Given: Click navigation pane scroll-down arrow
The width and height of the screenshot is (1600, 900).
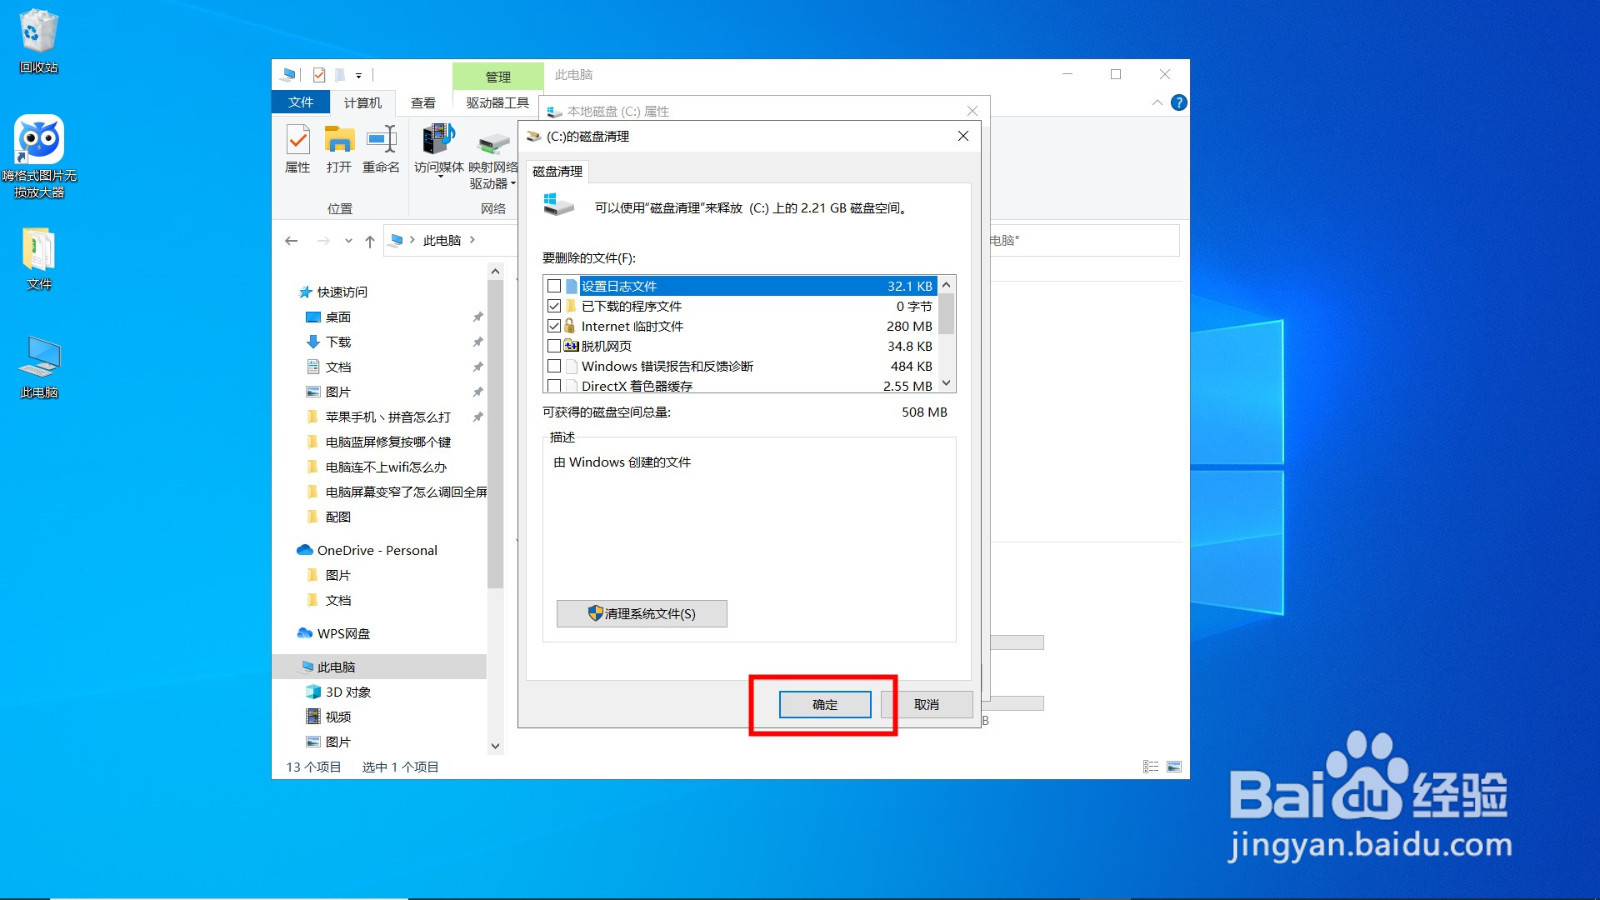Looking at the screenshot, I should tap(495, 746).
